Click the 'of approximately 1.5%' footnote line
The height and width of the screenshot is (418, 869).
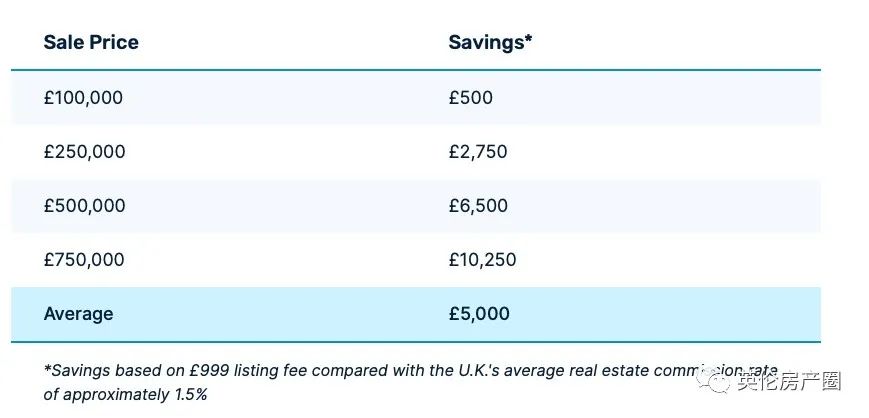pos(125,394)
